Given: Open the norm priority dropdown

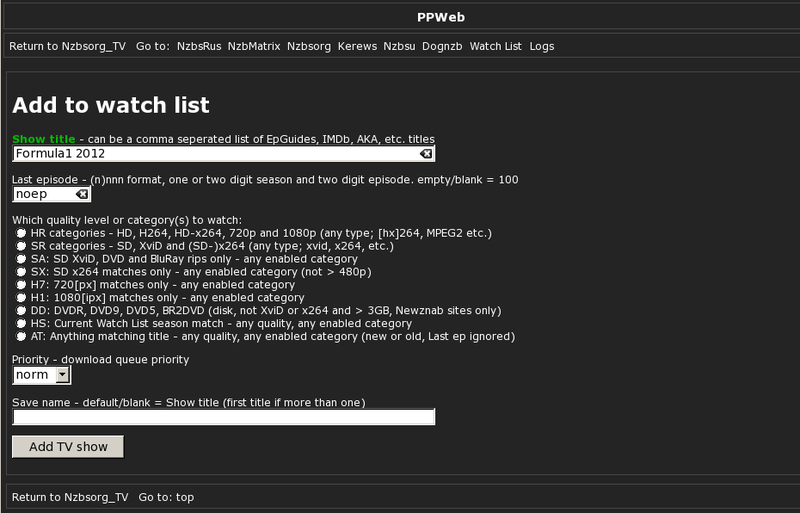Looking at the screenshot, I should pos(42,375).
